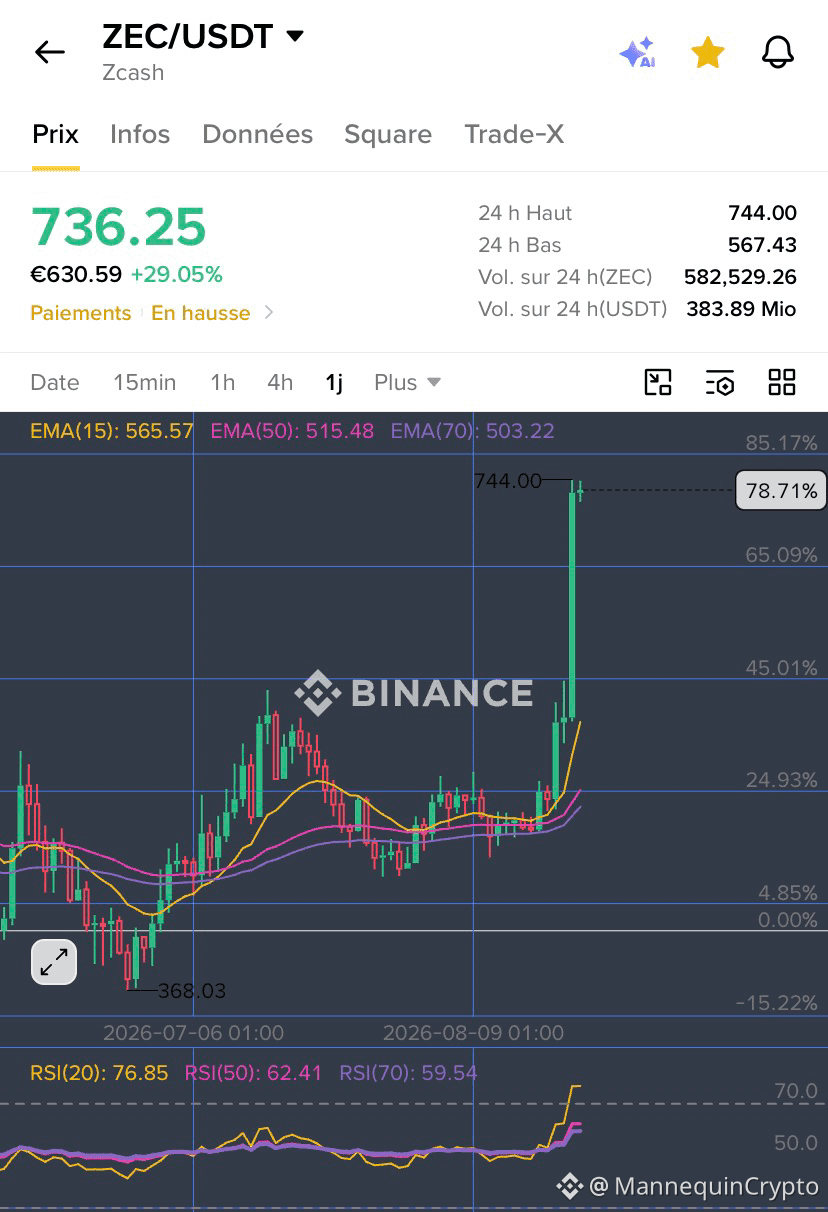Click the ZEC volume 582,529.26
Image resolution: width=828 pixels, height=1212 pixels.
point(740,277)
